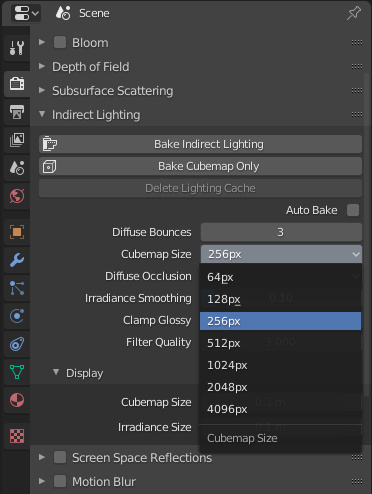Expand the Motion Blur panel
Image resolution: width=372 pixels, height=494 pixels.
click(42, 481)
